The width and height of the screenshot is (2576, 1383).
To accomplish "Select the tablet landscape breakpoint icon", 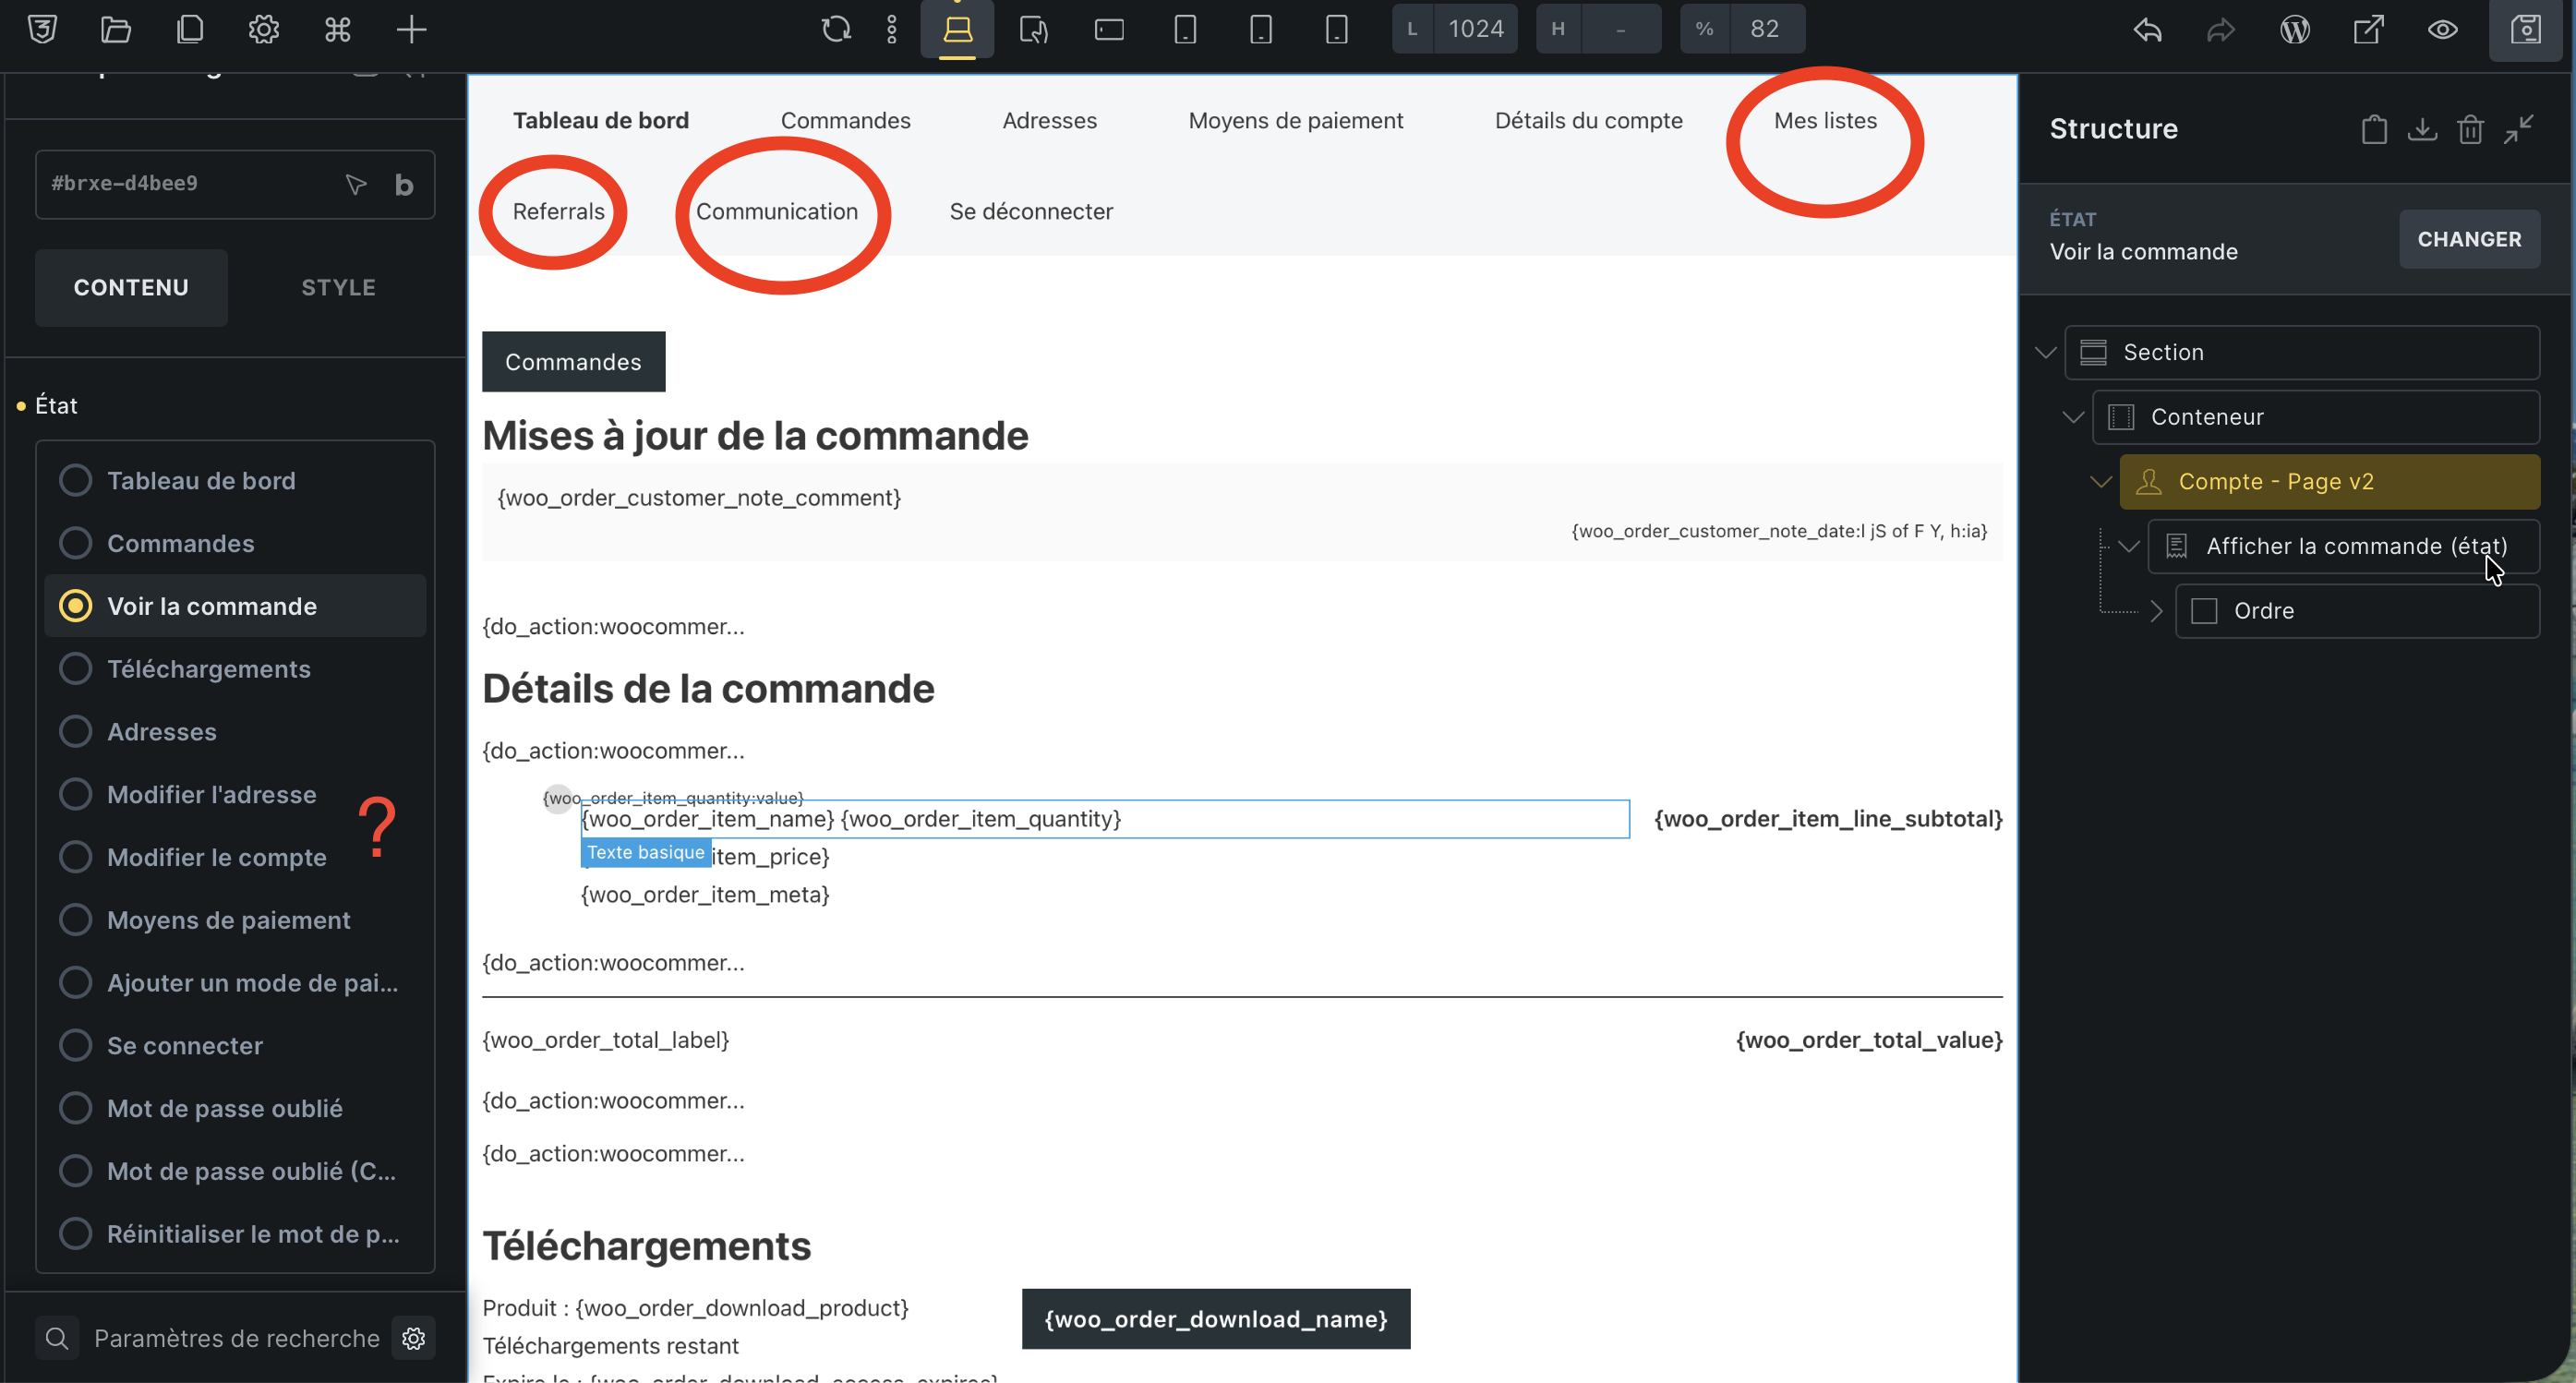I will (x=1109, y=29).
